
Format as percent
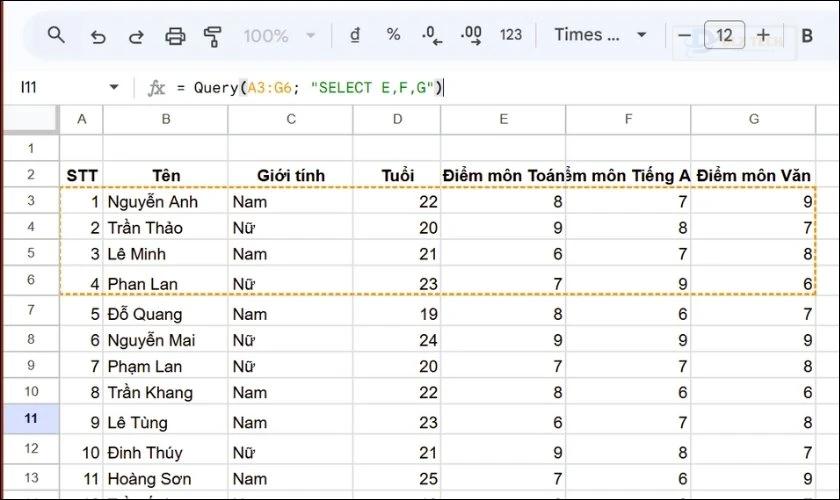[x=393, y=35]
